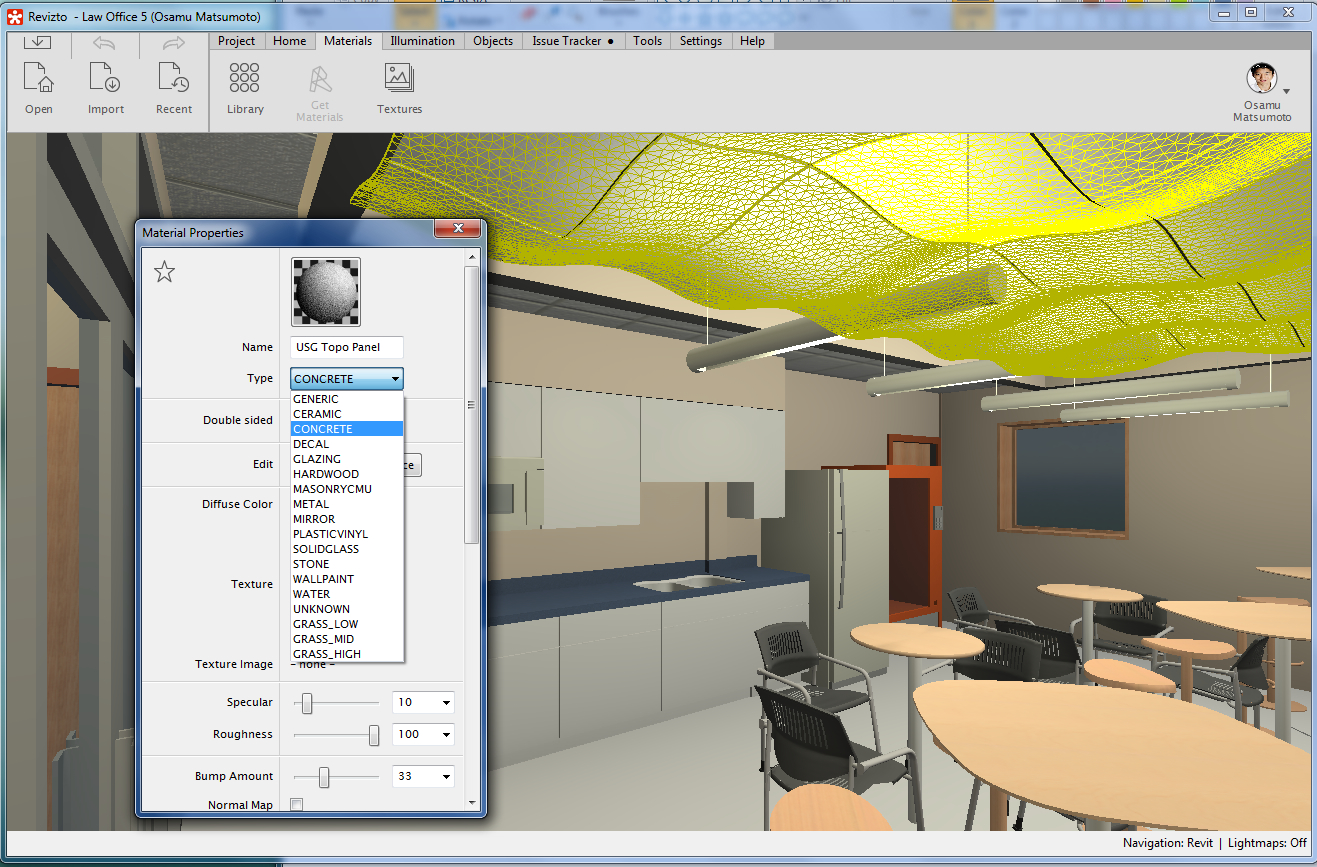Toggle the Normal Map checkbox
Screen dimensions: 1317x867
pos(296,805)
